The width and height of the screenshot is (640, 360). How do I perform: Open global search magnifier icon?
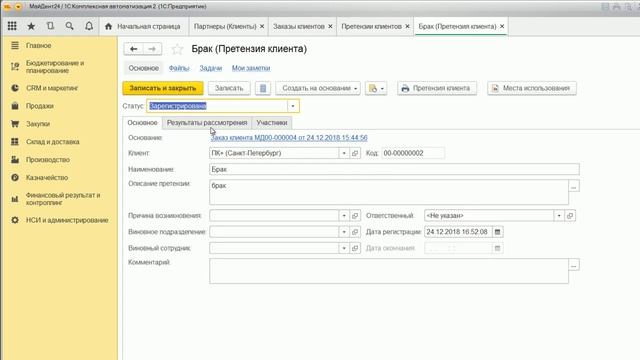coord(69,26)
